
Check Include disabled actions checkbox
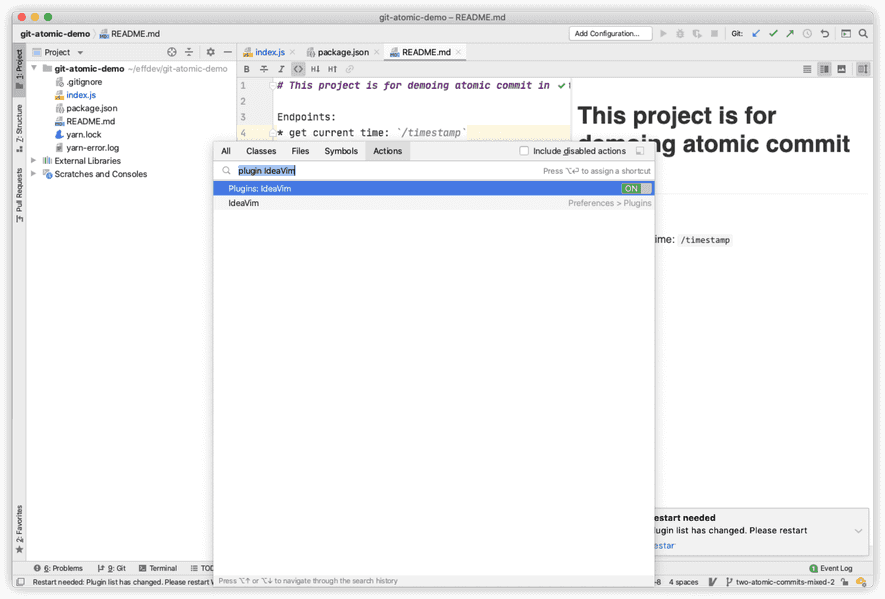tap(524, 151)
